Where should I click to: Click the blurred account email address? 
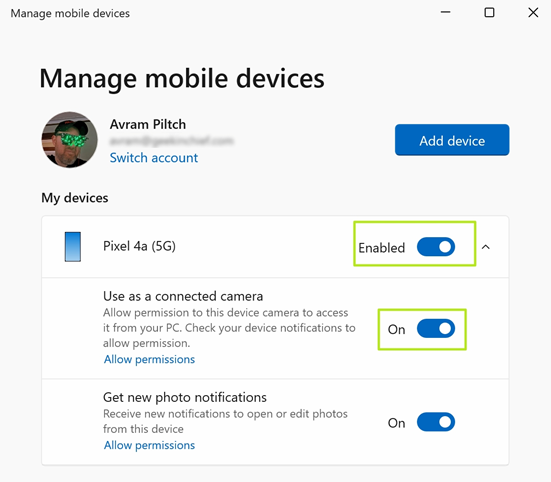pyautogui.click(x=171, y=141)
